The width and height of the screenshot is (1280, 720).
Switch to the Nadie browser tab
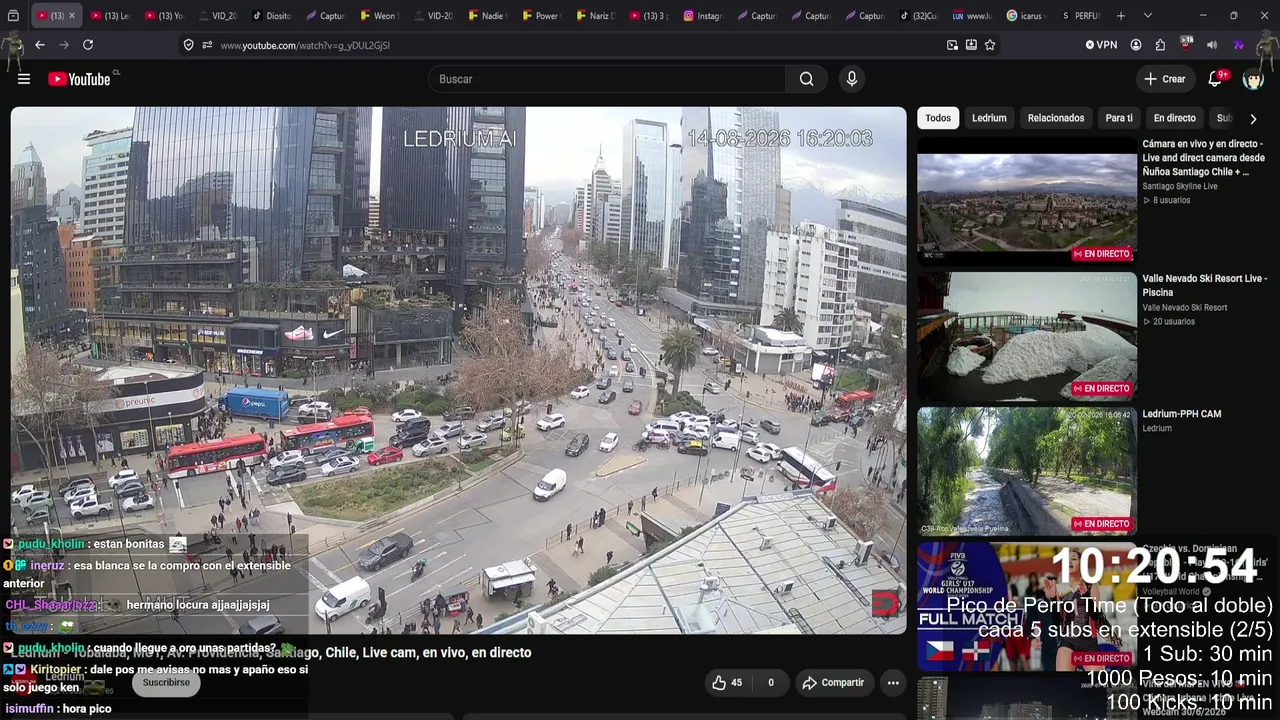pos(487,16)
